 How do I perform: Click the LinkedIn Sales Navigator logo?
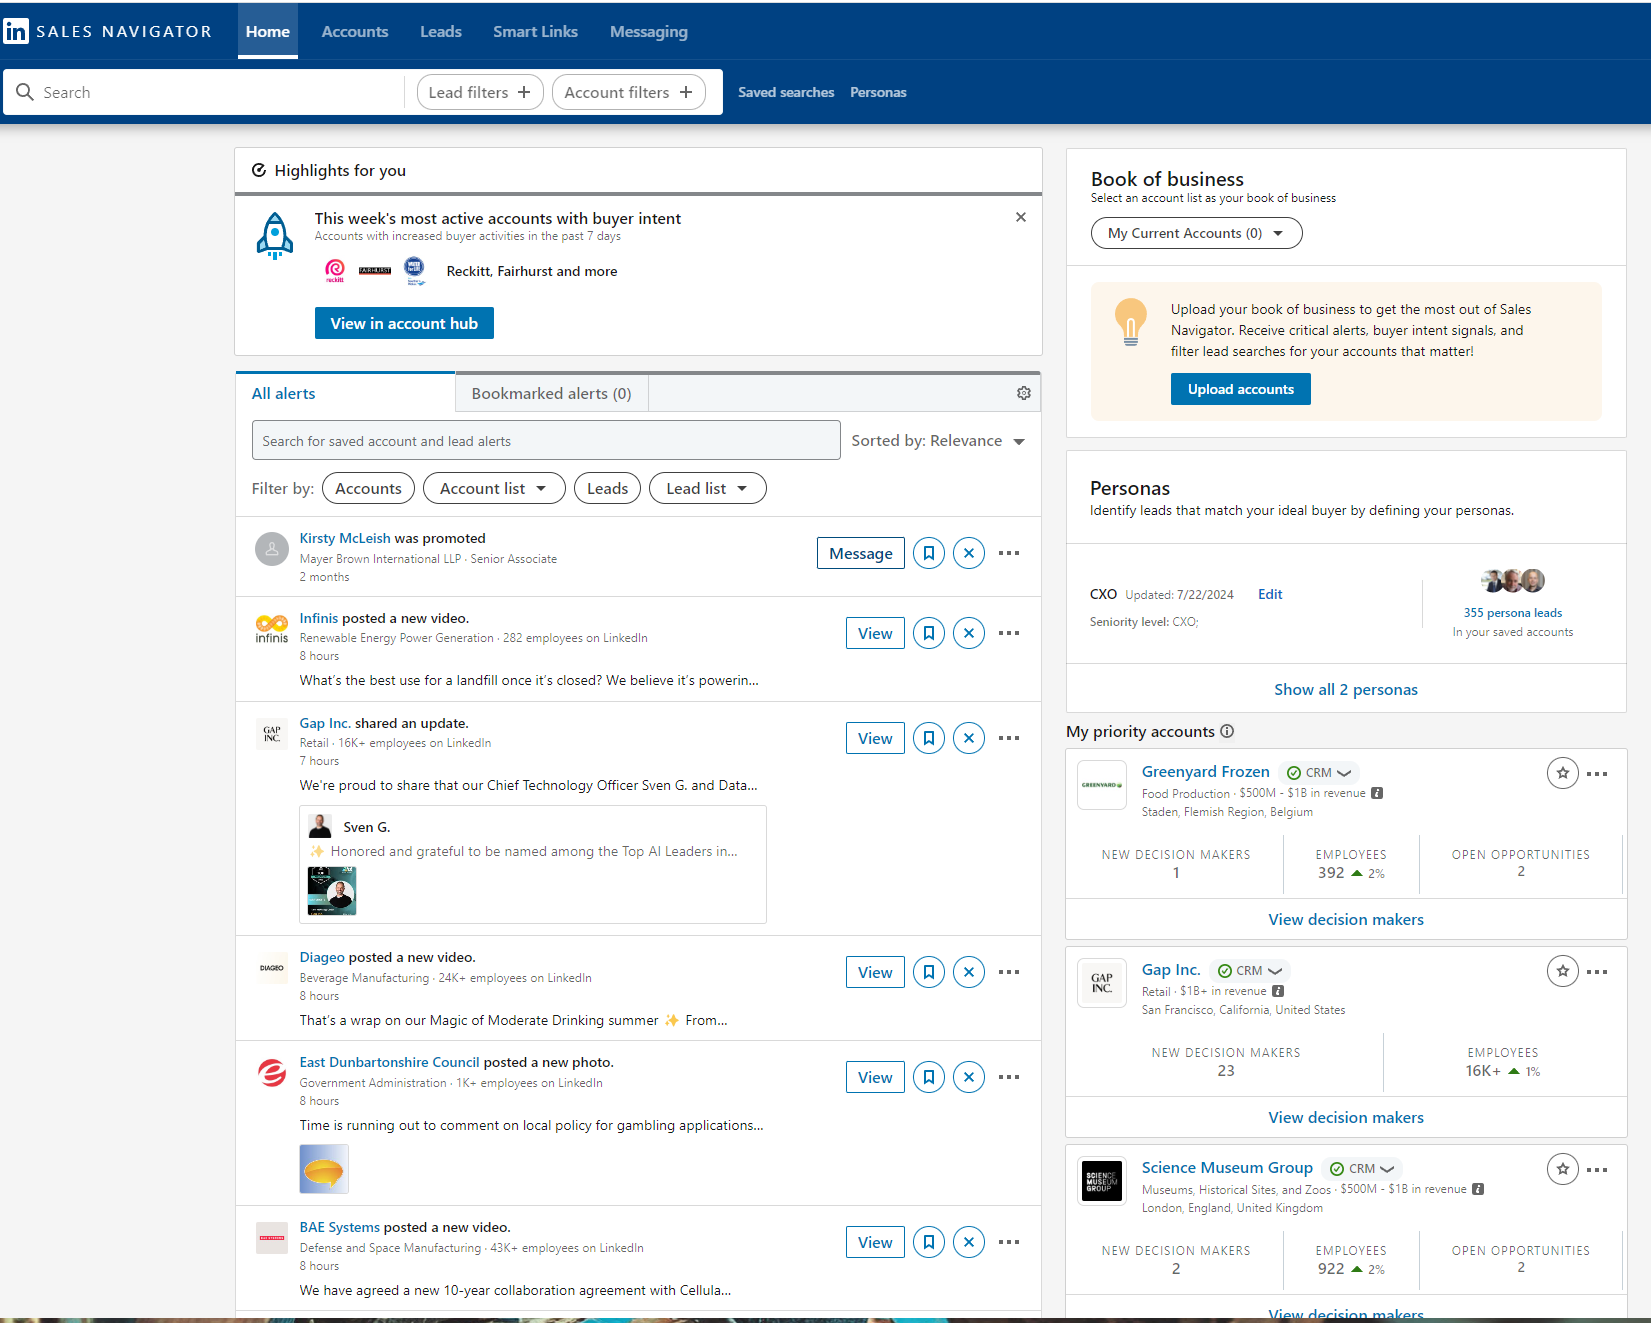pyautogui.click(x=108, y=31)
